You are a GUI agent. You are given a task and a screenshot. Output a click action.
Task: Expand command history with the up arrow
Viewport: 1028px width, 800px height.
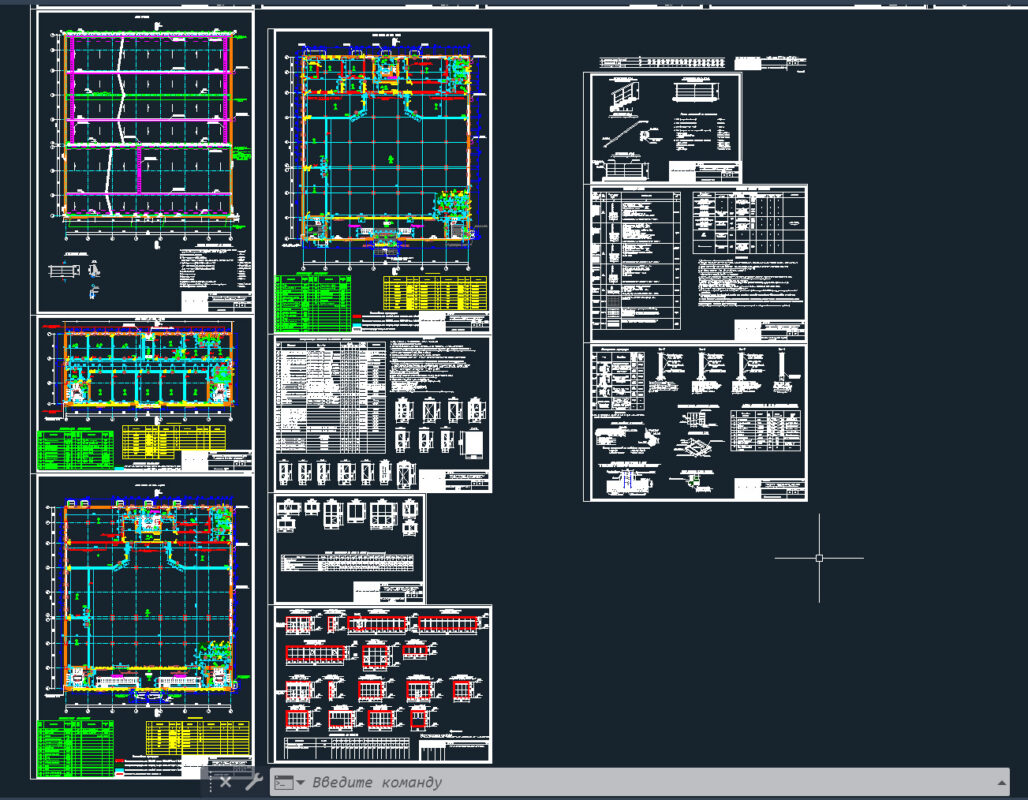pyautogui.click(x=1002, y=782)
